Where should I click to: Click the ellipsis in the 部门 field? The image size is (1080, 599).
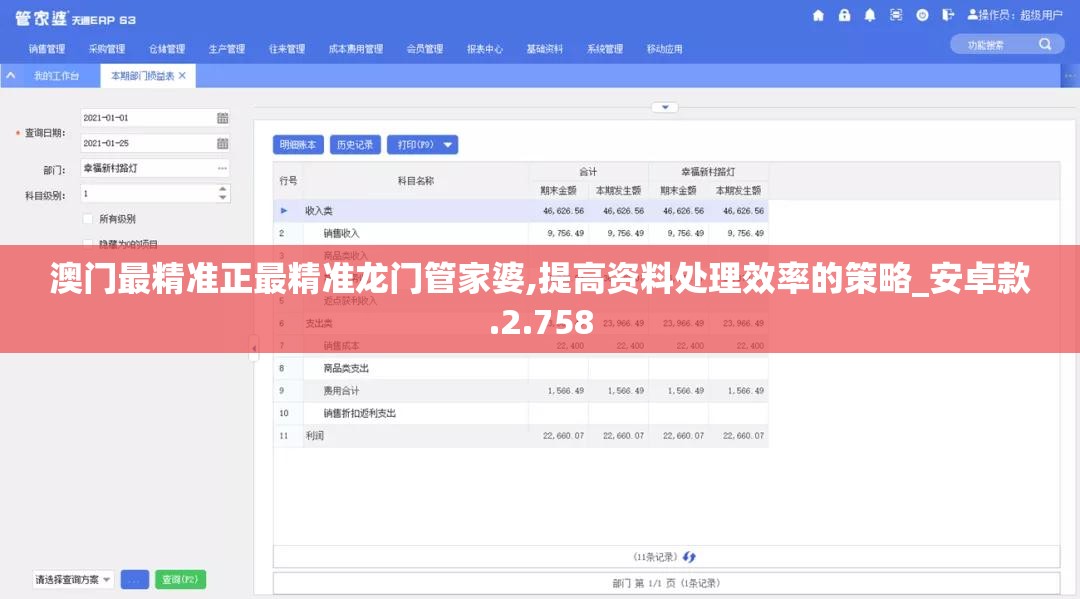[222, 168]
